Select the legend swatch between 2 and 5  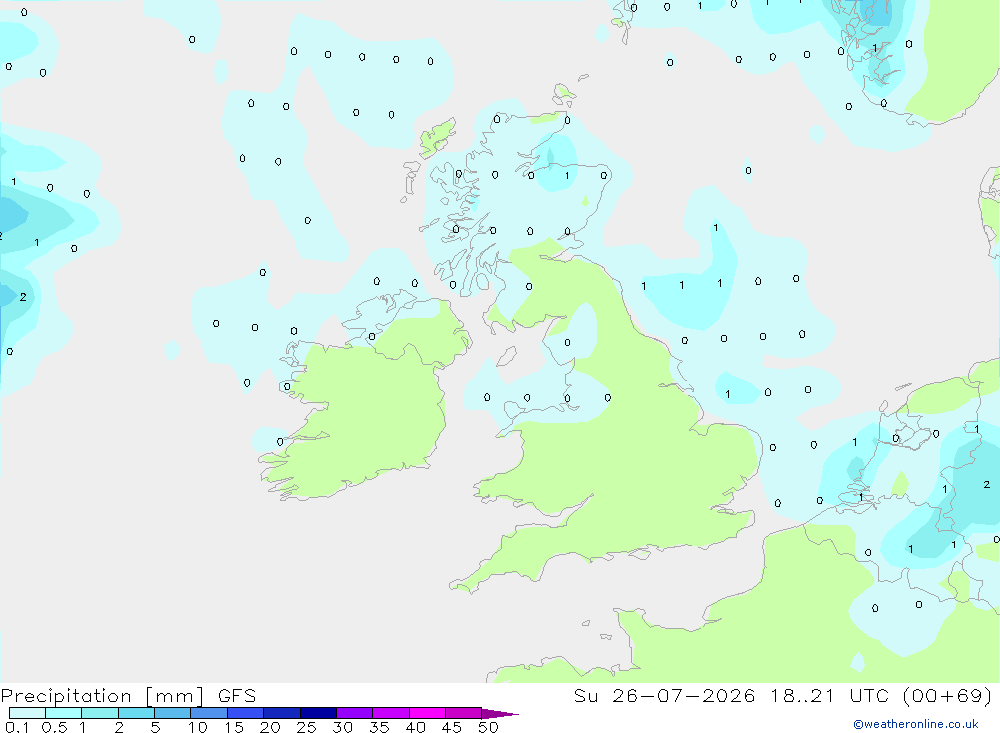[x=136, y=713]
